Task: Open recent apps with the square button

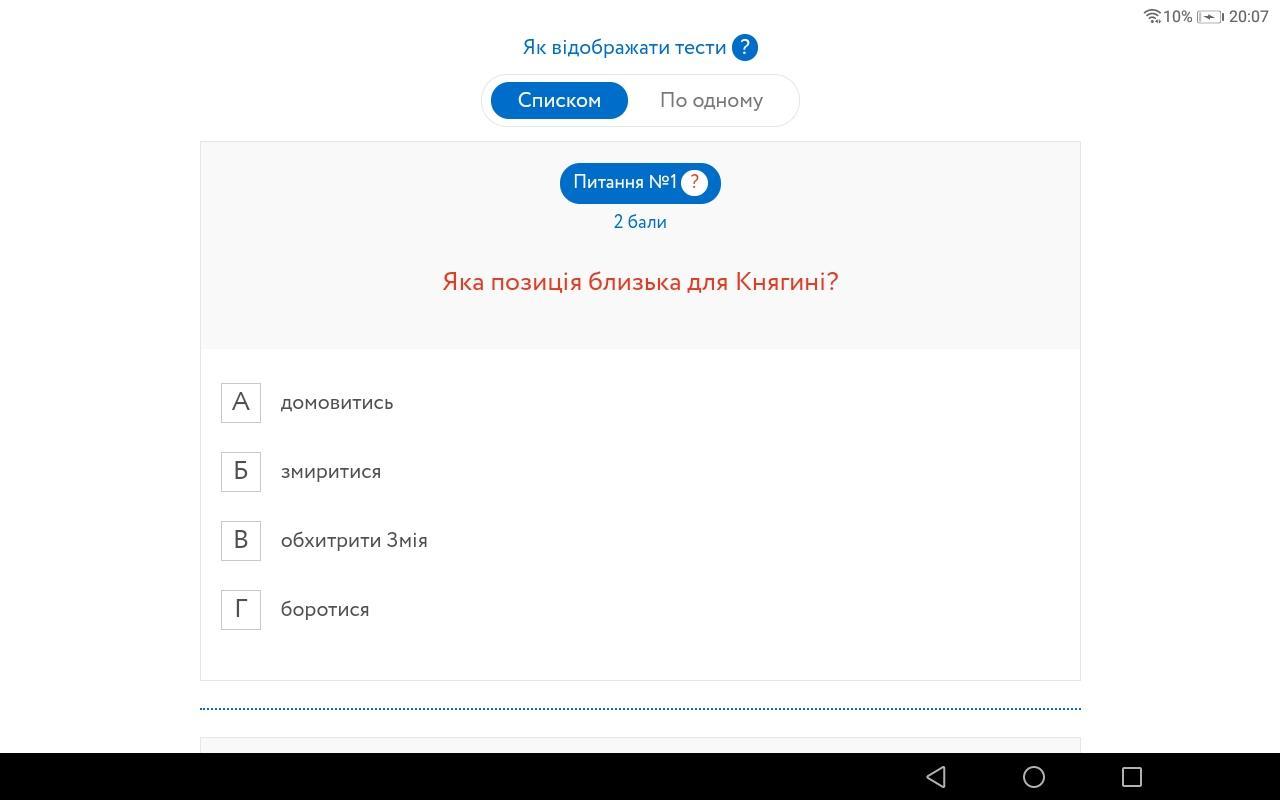Action: click(1131, 777)
